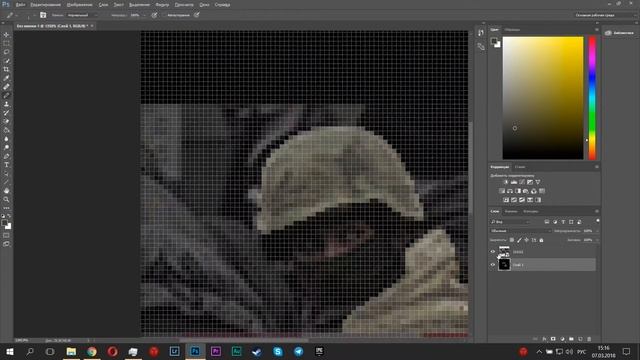This screenshot has width=640, height=360.
Task: Enable the Автостирание checkbox
Action: (x=163, y=15)
